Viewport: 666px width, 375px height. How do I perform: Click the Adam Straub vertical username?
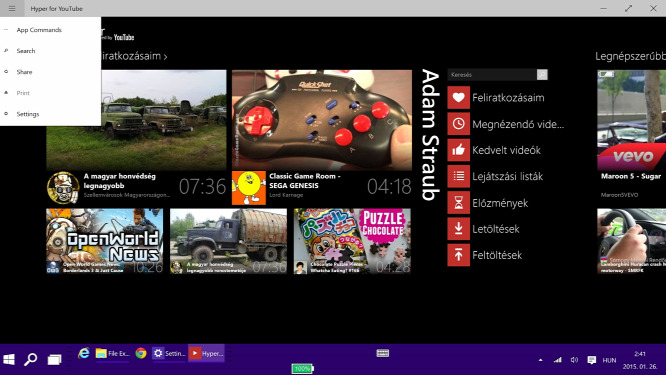coord(430,135)
